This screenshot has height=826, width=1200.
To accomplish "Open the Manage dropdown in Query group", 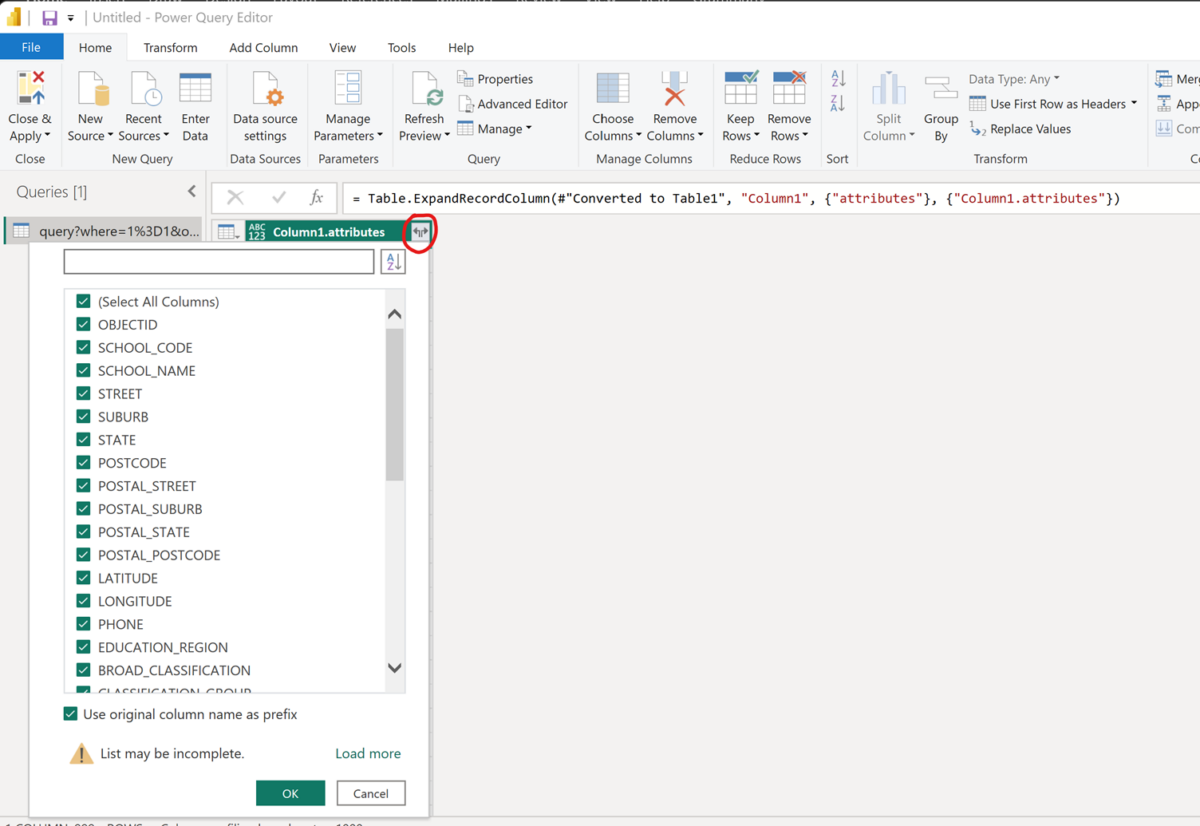I will click(x=495, y=128).
